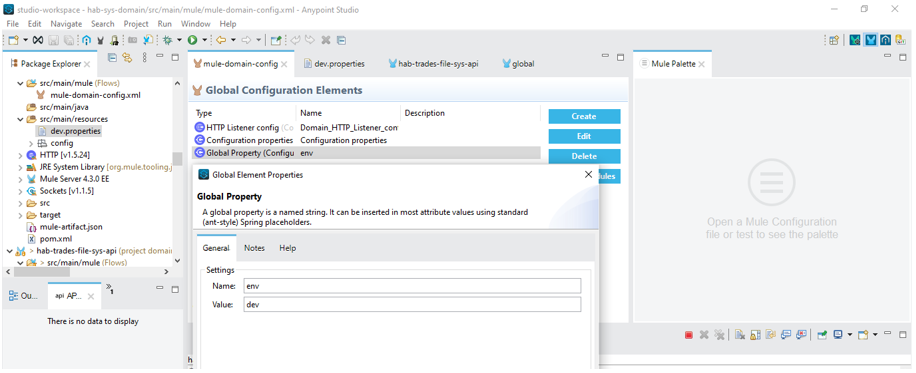Viewport: 916px width, 373px height.
Task: Select the HTTP Listener config row
Action: (366, 127)
